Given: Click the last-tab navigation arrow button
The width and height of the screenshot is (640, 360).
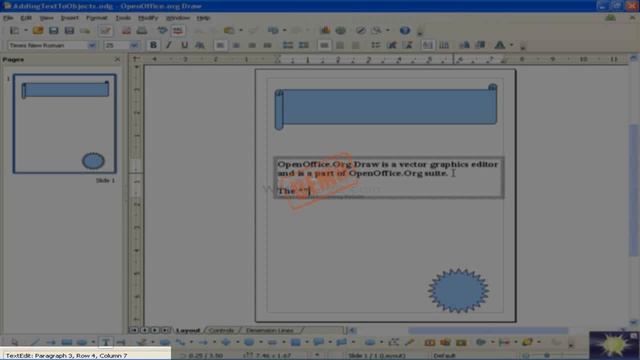Looking at the screenshot, I should [165, 330].
